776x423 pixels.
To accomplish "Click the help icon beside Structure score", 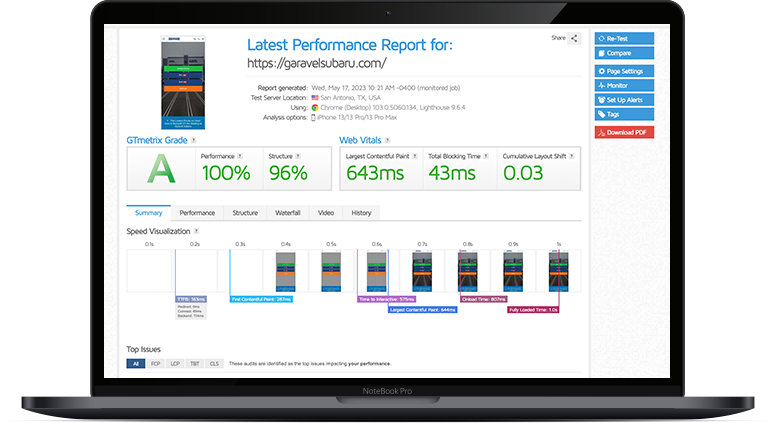I will 298,156.
